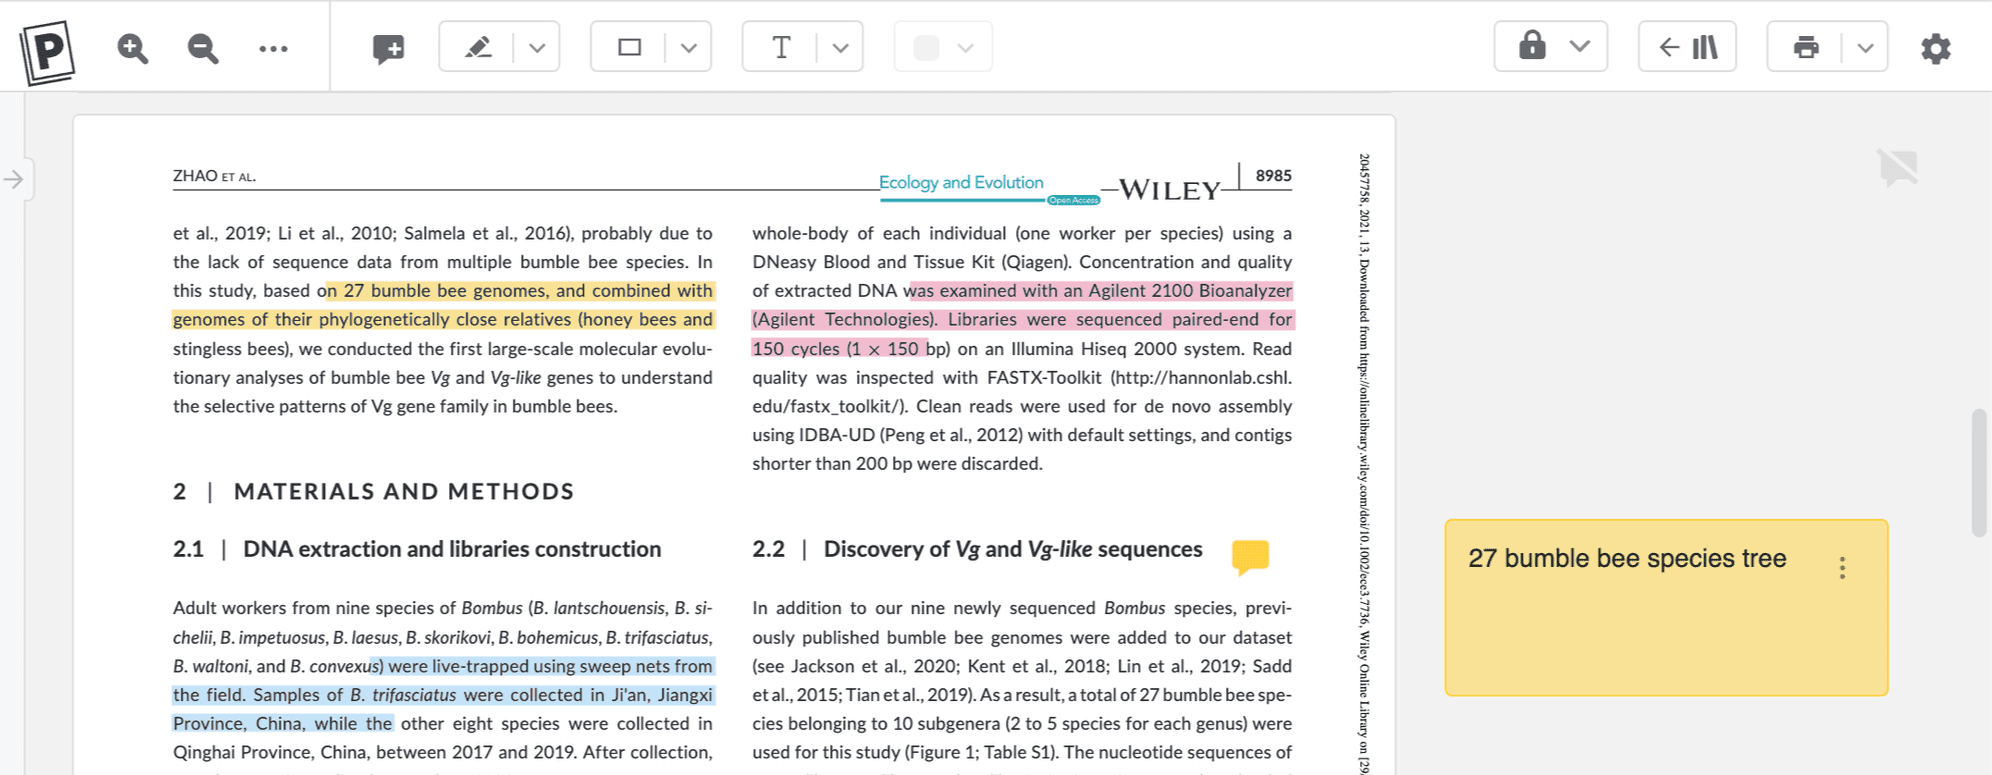Print the document
The image size is (1992, 775).
(x=1805, y=47)
